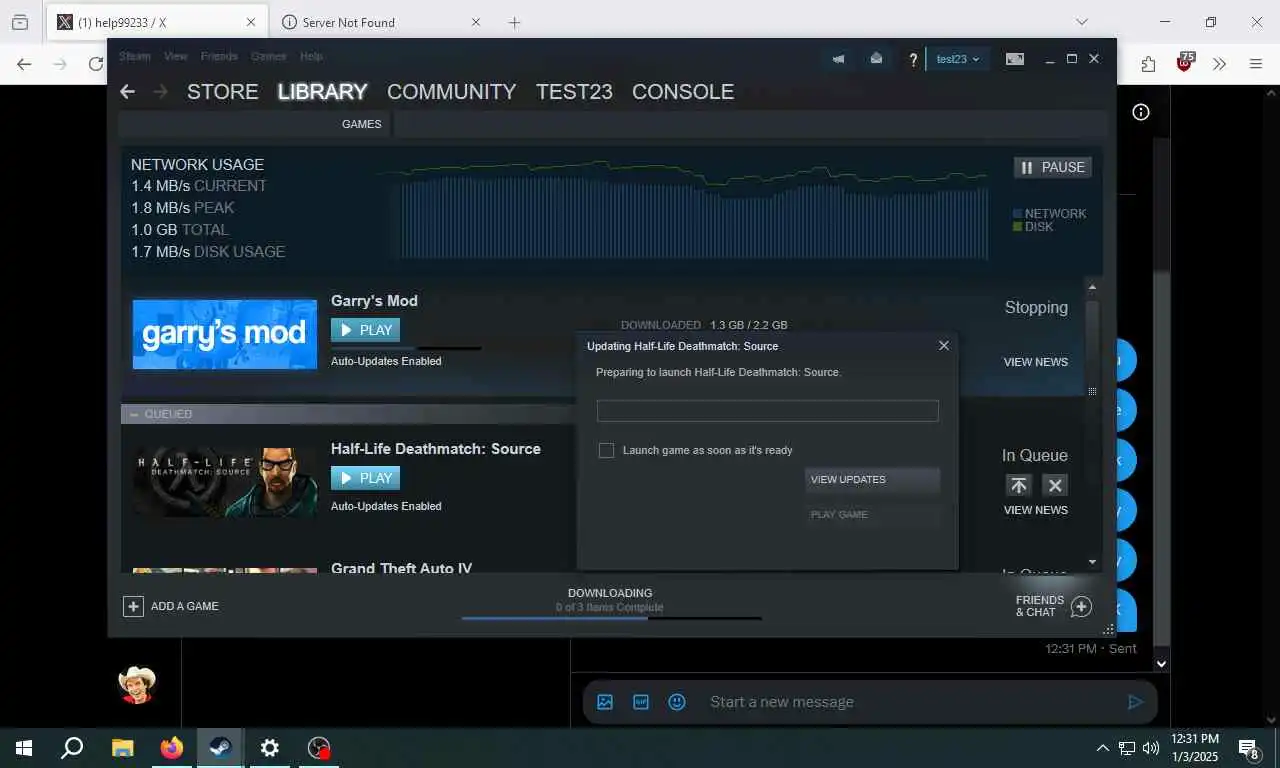Open the Games menu in Steam

pyautogui.click(x=269, y=57)
